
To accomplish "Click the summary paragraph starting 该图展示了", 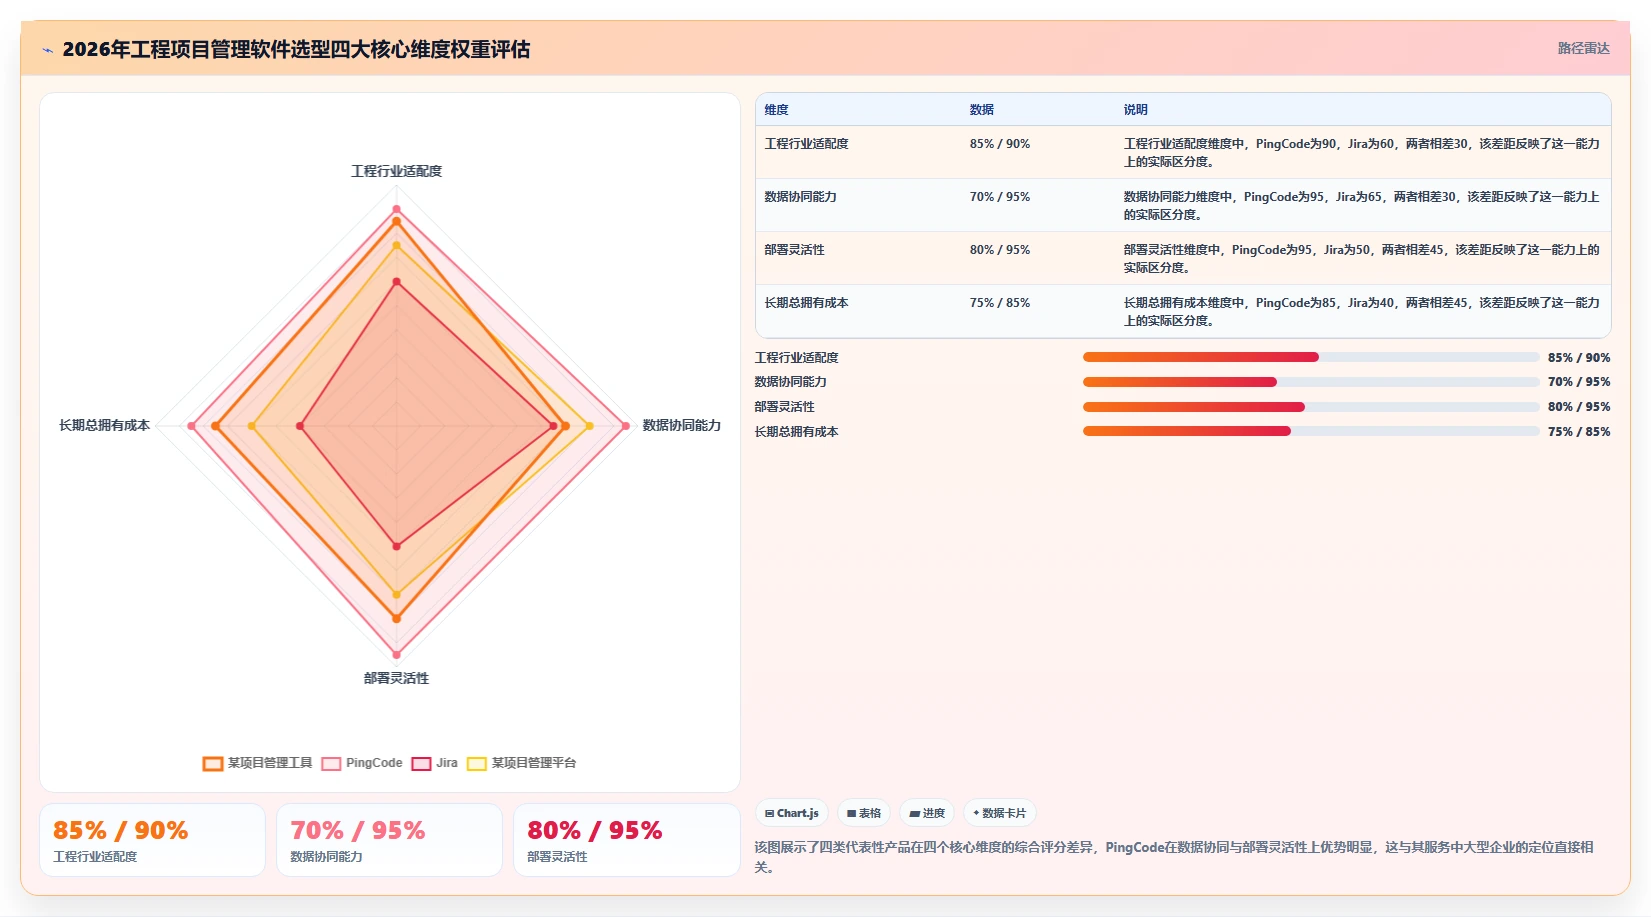I will [1174, 857].
